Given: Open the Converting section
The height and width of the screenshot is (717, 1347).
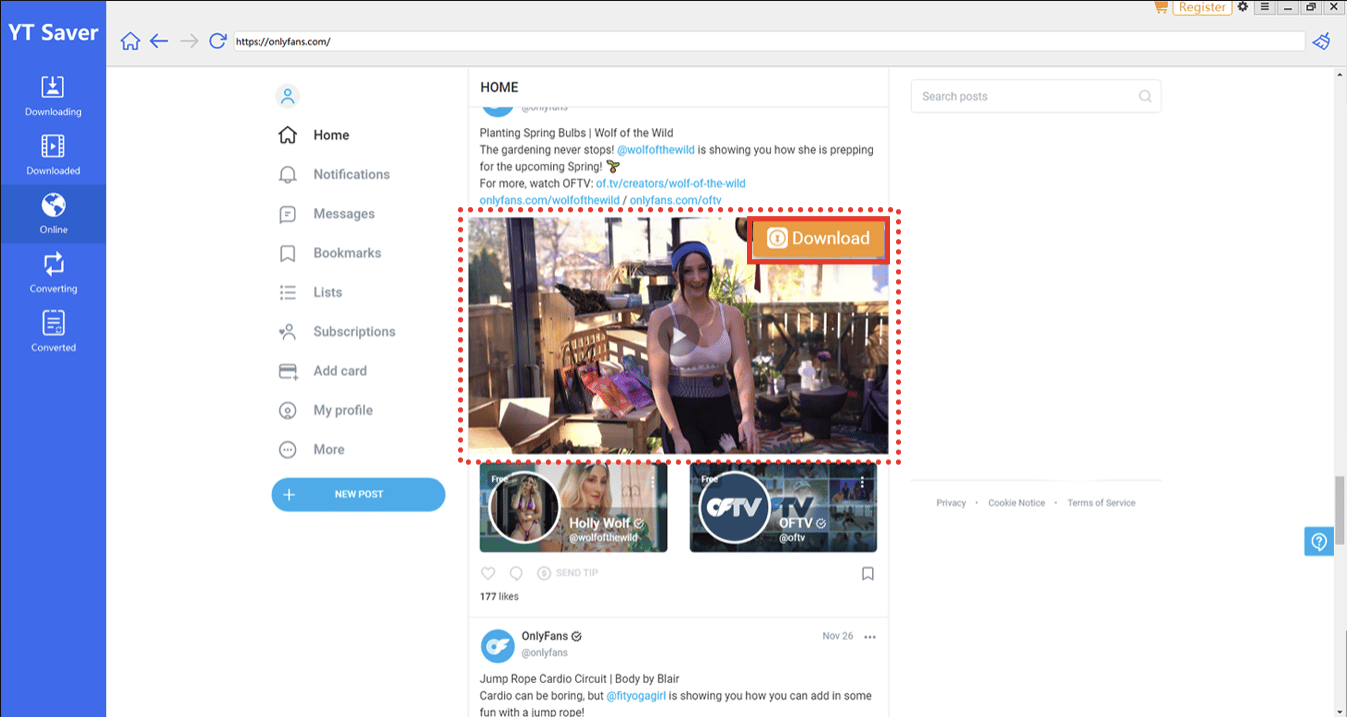Looking at the screenshot, I should coord(53,273).
